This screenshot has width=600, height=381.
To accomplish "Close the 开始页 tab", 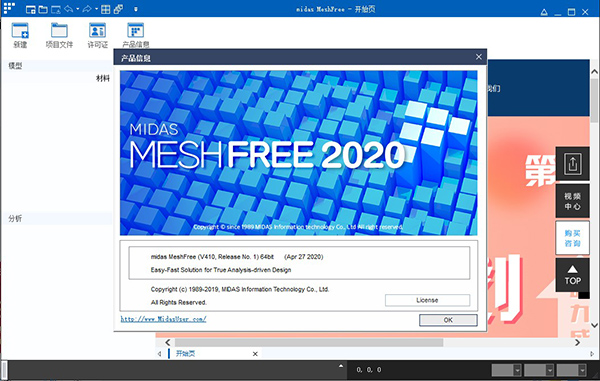I will (x=255, y=354).
